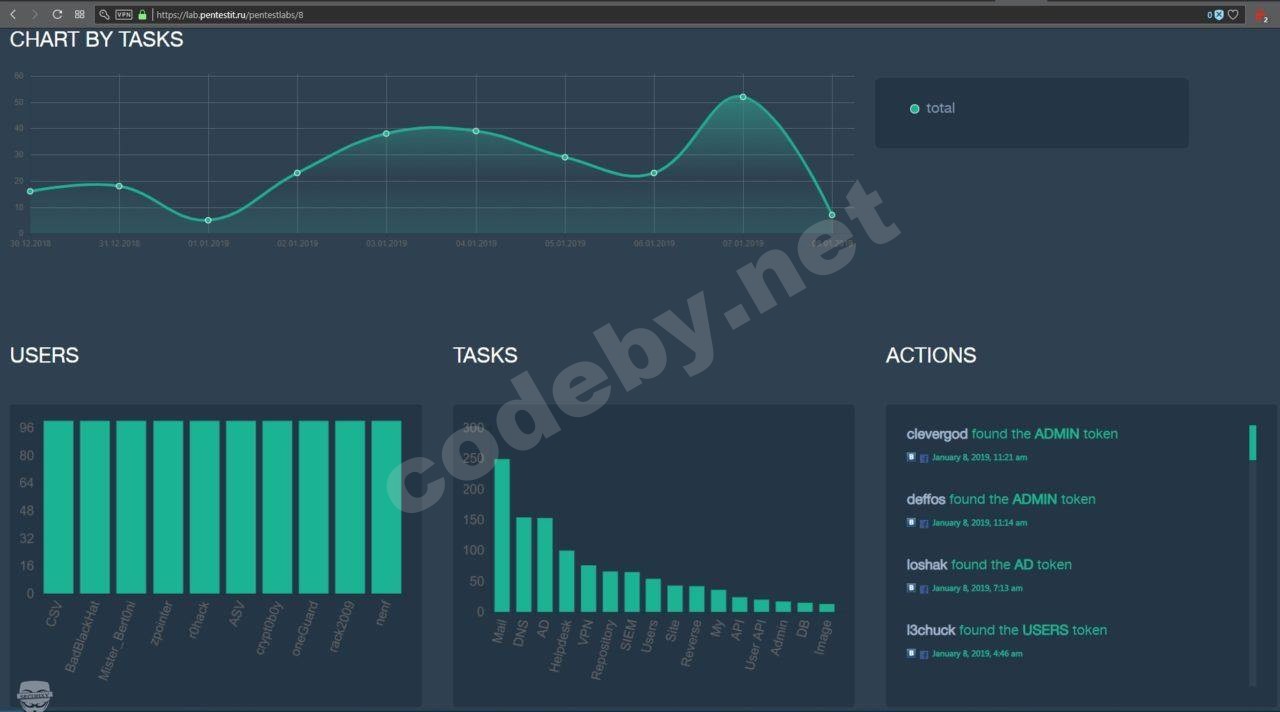
Task: Click the rack2009 bar in Users chart
Action: (350, 507)
